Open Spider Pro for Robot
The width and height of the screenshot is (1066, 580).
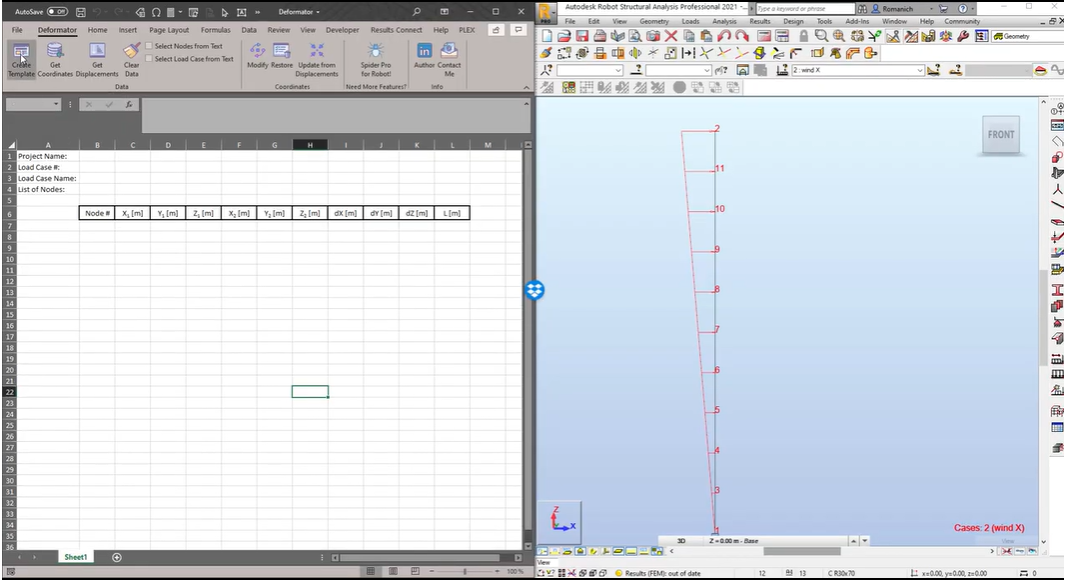pos(375,60)
